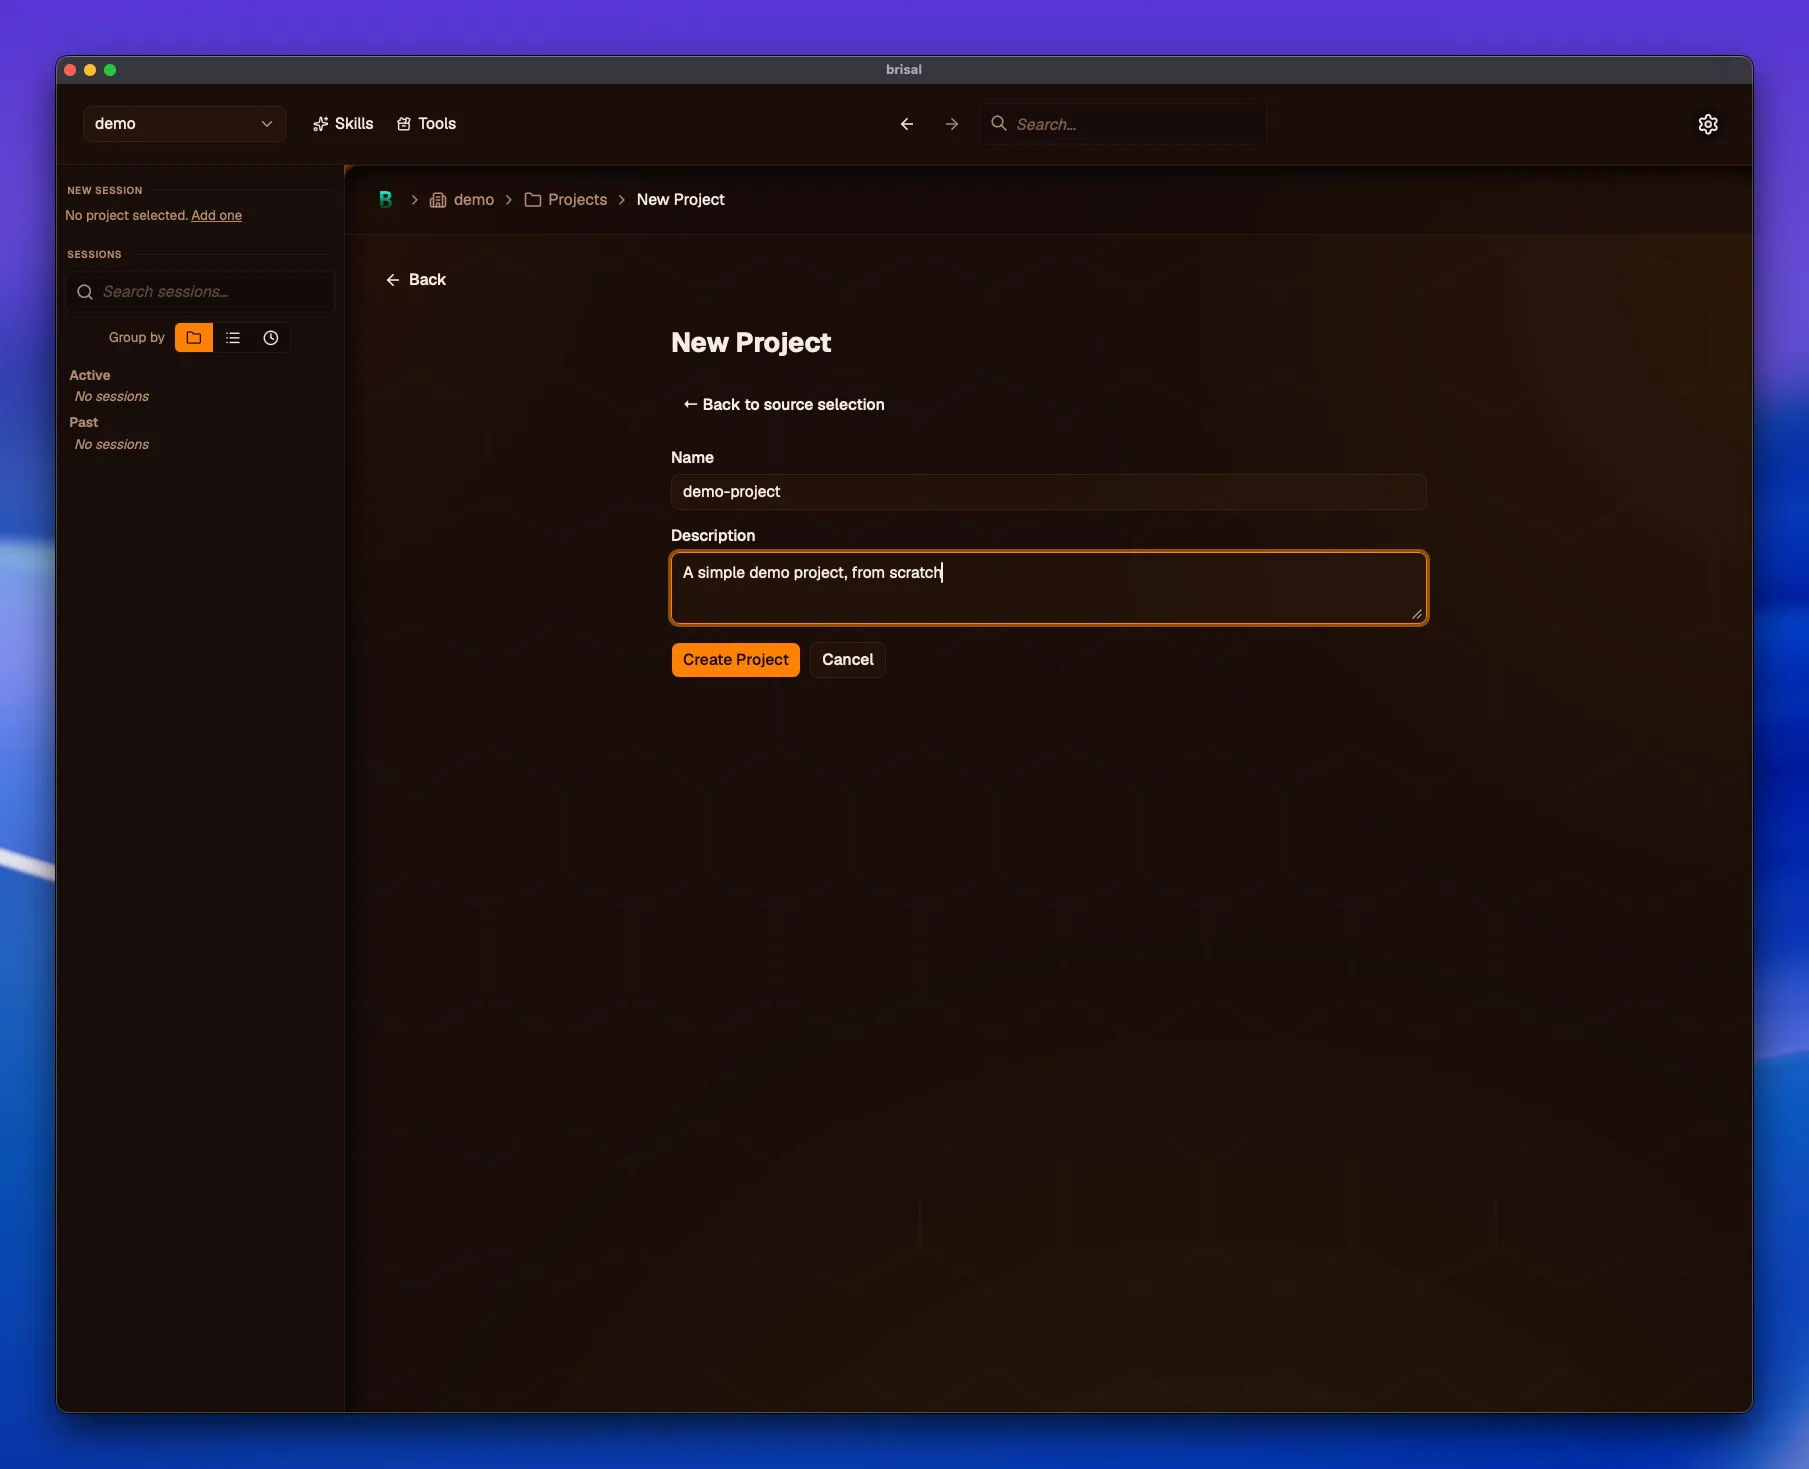This screenshot has width=1809, height=1469.
Task: Click the macOS yellow minimize window button
Action: point(90,70)
